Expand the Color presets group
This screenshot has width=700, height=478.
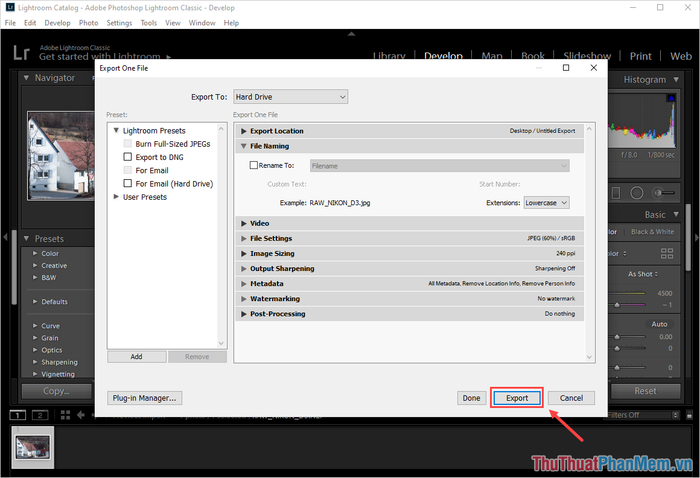35,253
